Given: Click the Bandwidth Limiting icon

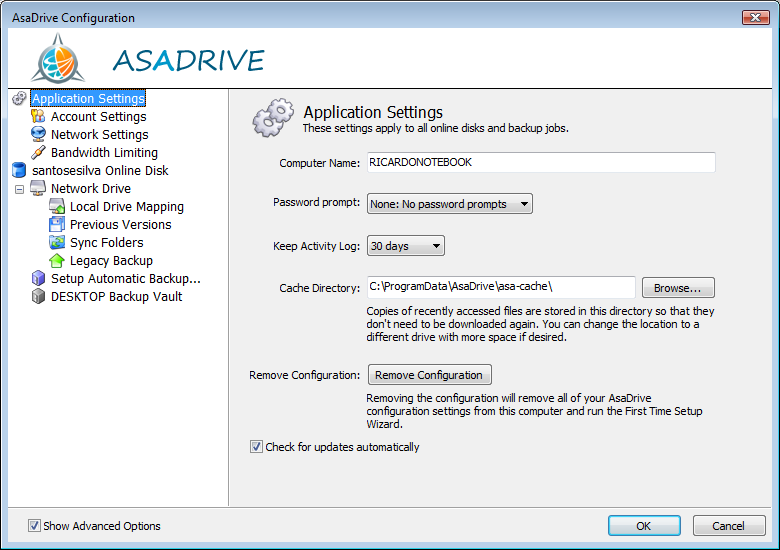Looking at the screenshot, I should (38, 152).
